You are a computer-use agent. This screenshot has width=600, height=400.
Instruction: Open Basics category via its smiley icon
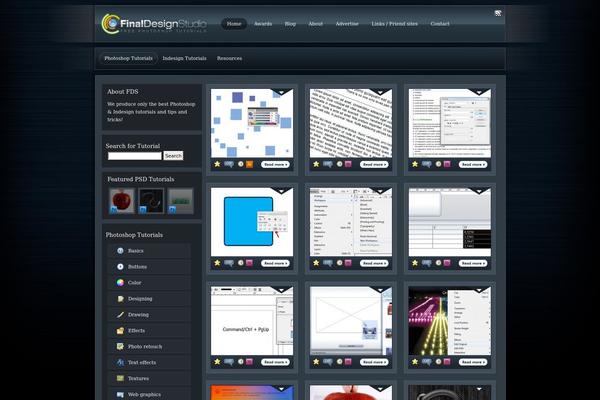click(x=120, y=251)
